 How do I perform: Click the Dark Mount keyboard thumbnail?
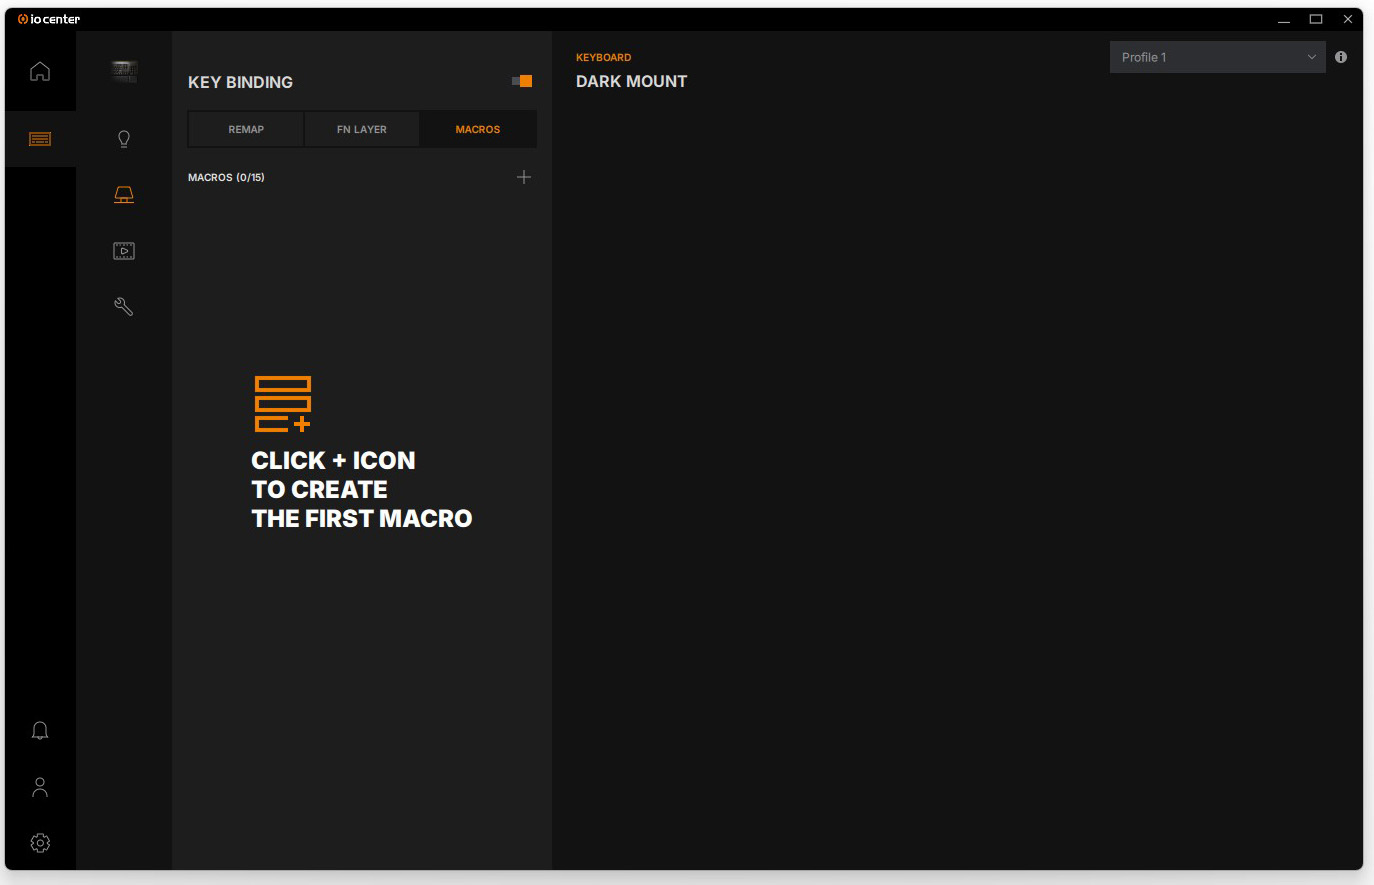pyautogui.click(x=124, y=71)
